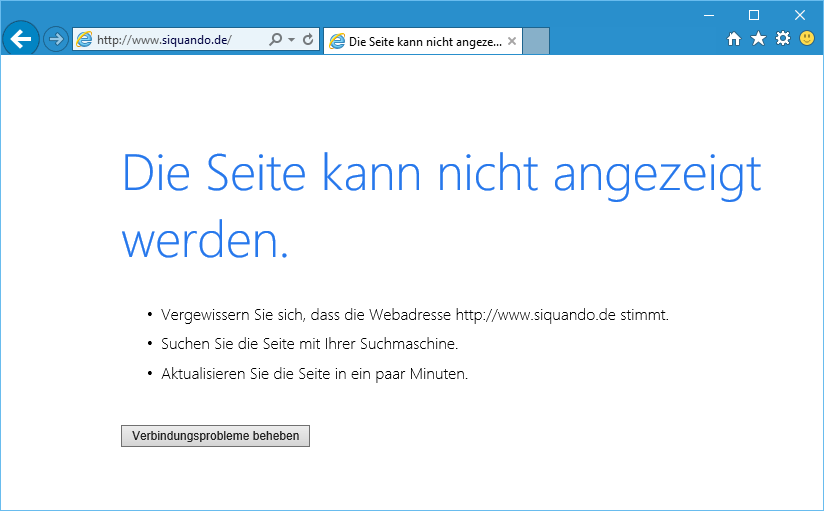Click the 'Verbindungsprobleme beheben' button
Viewport: 824px width, 511px height.
[215, 436]
